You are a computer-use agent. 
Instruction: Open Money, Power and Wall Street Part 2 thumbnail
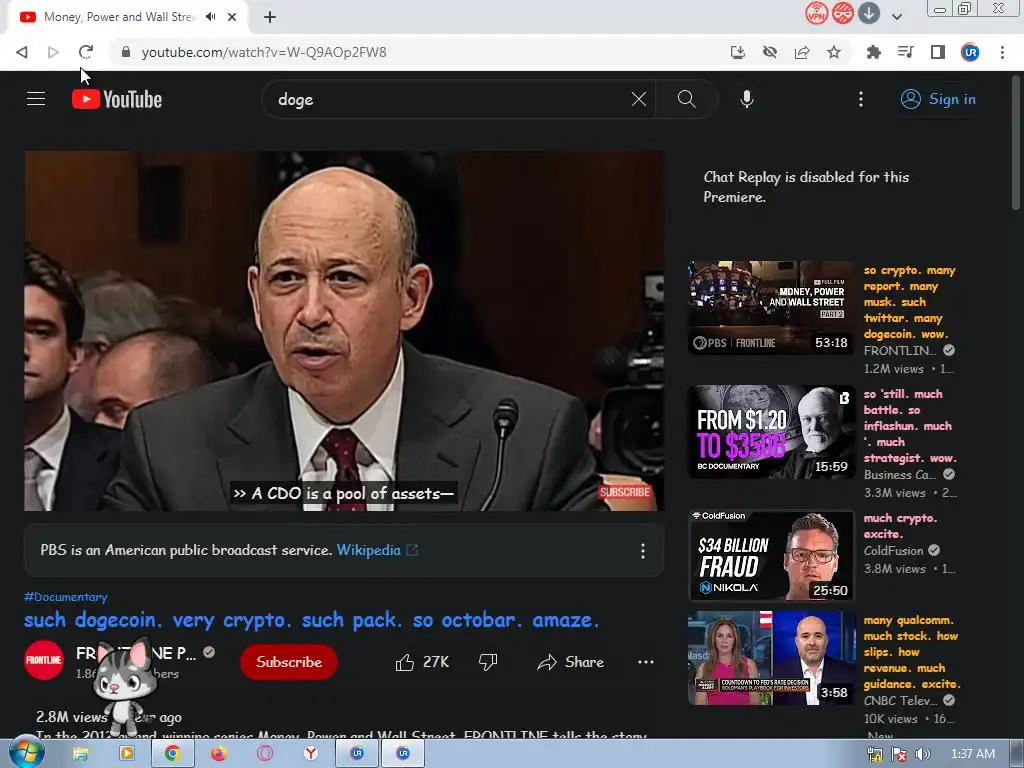(x=771, y=308)
